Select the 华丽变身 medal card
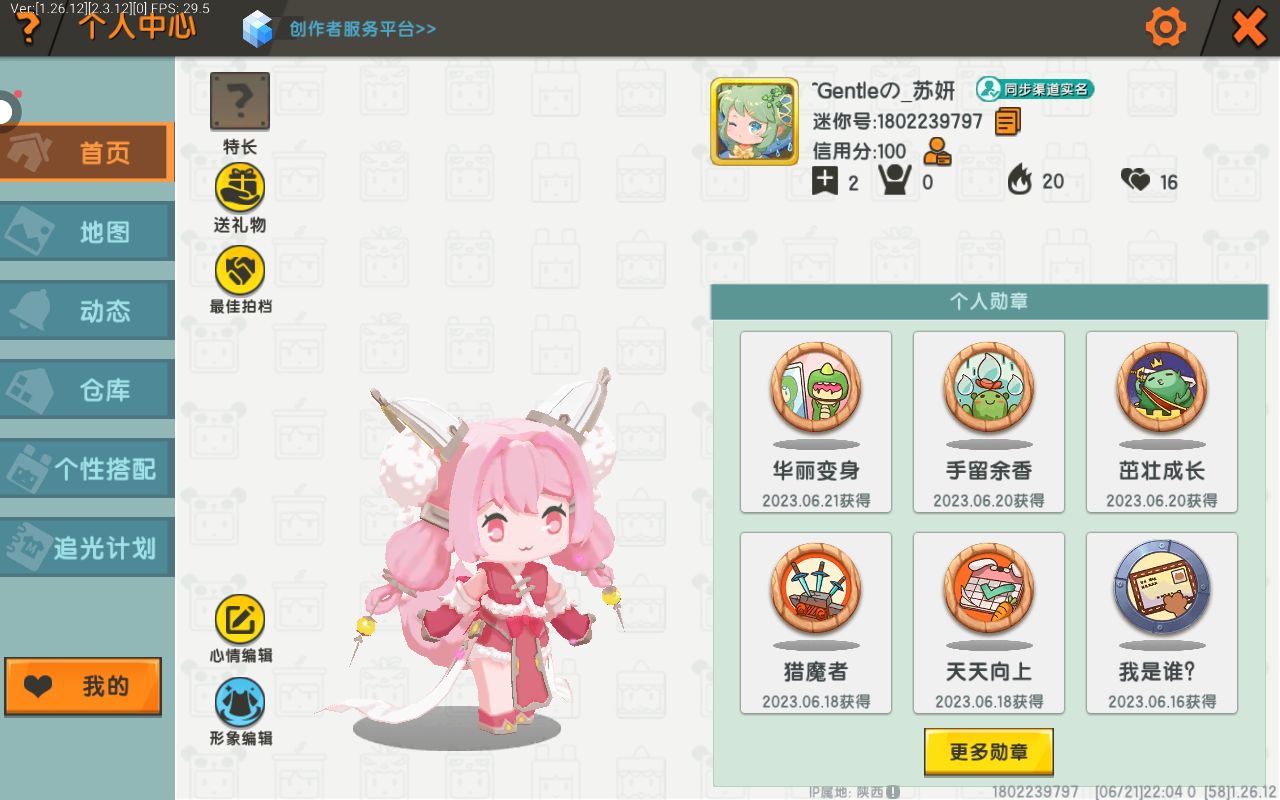 coord(816,422)
